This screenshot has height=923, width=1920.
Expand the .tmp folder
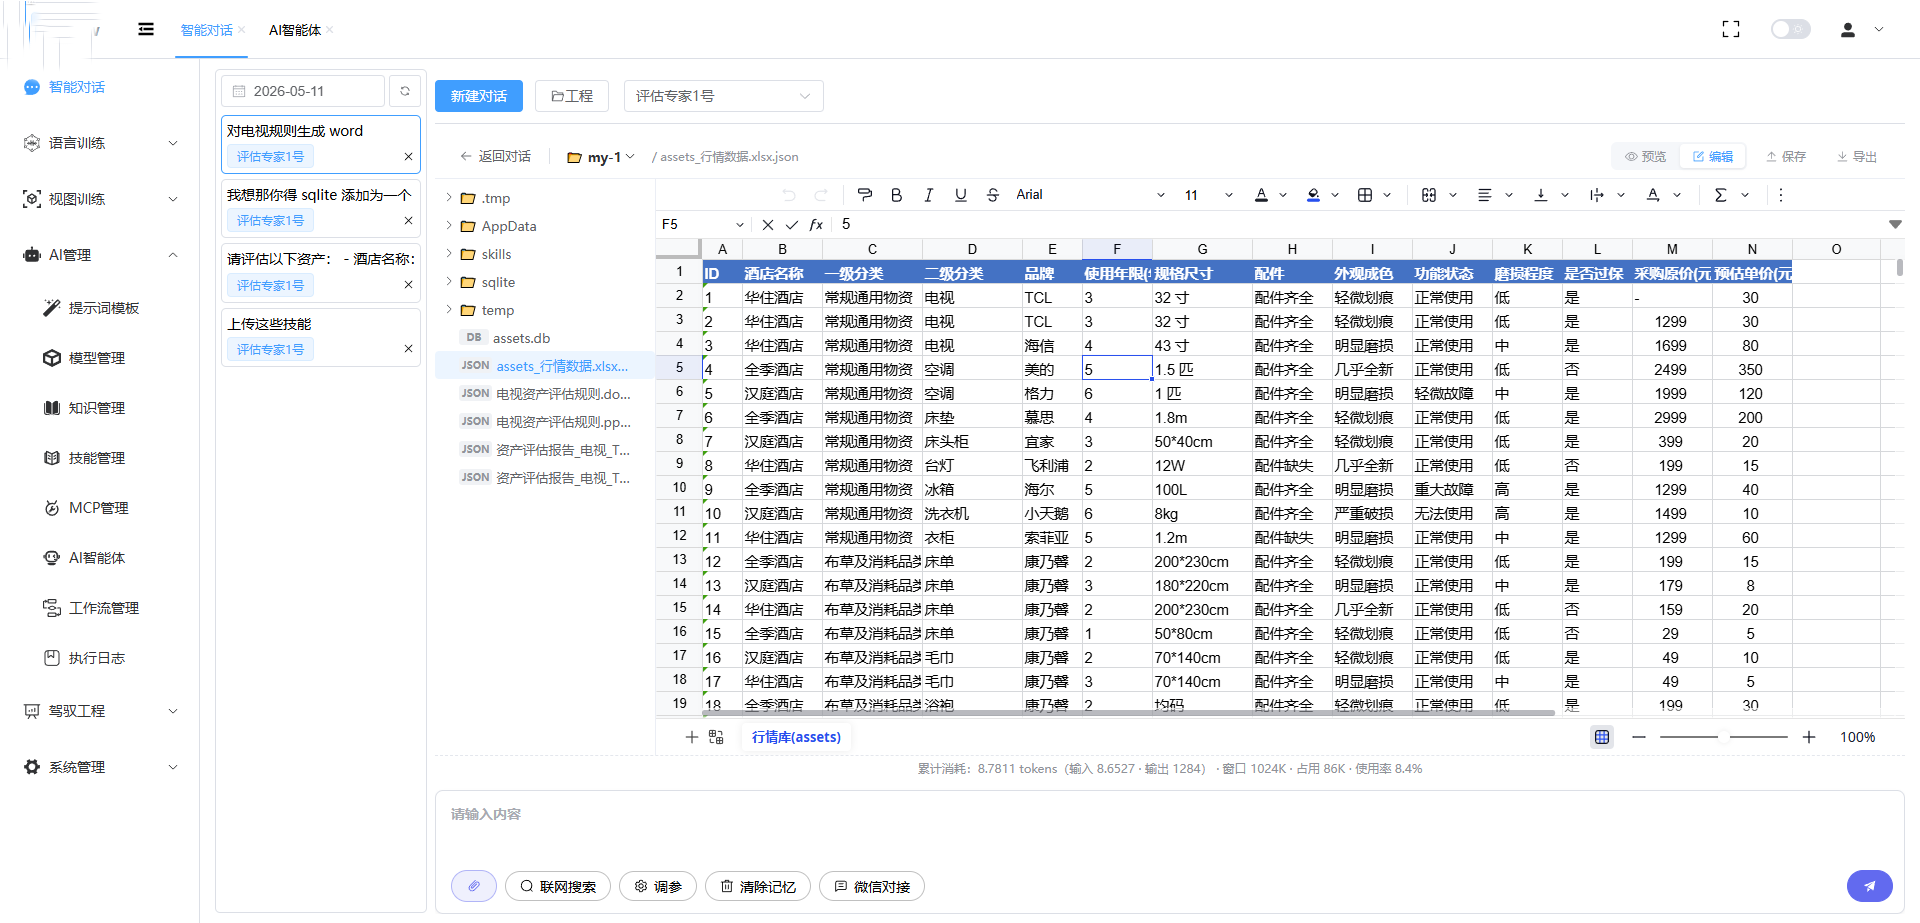pos(449,198)
